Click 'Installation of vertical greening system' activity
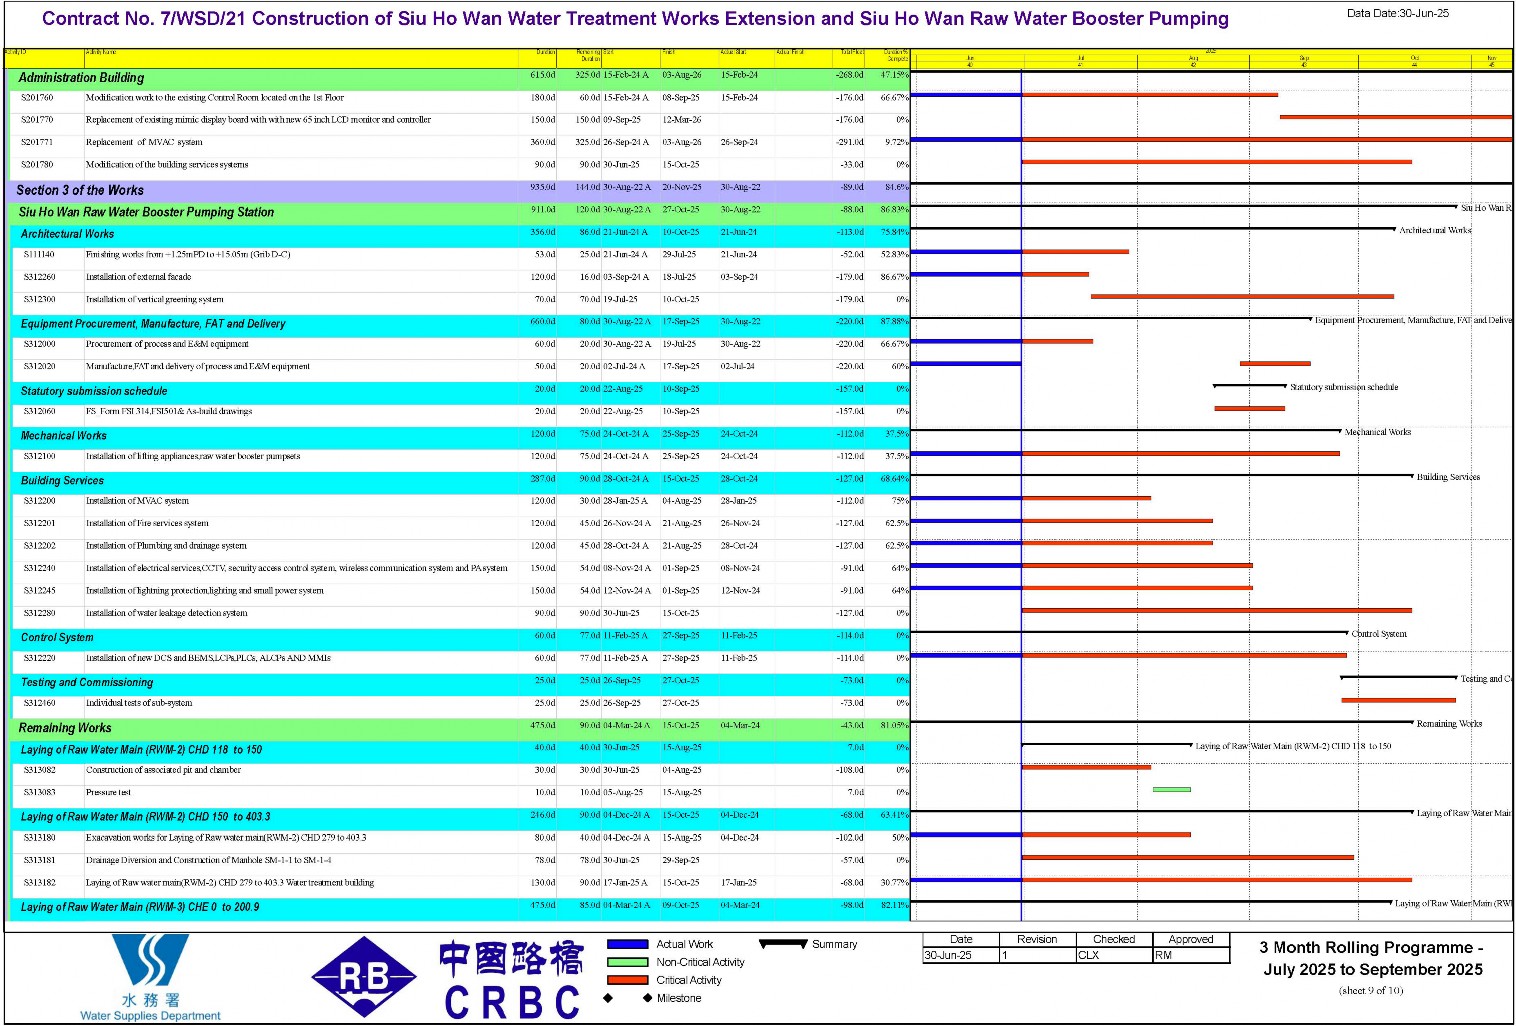Screen dimensions: 1516x1026 (x=155, y=299)
